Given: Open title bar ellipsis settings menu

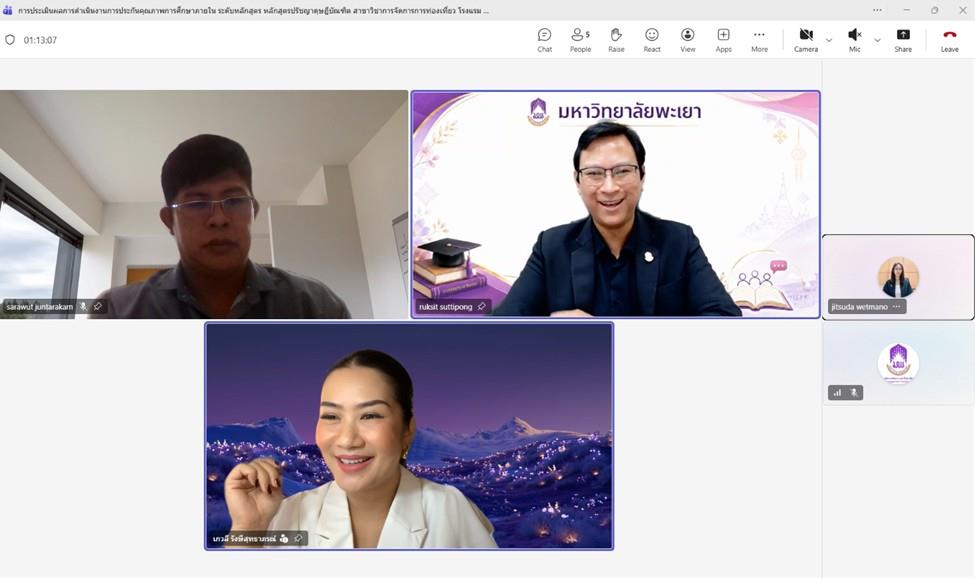Looking at the screenshot, I should pyautogui.click(x=877, y=10).
